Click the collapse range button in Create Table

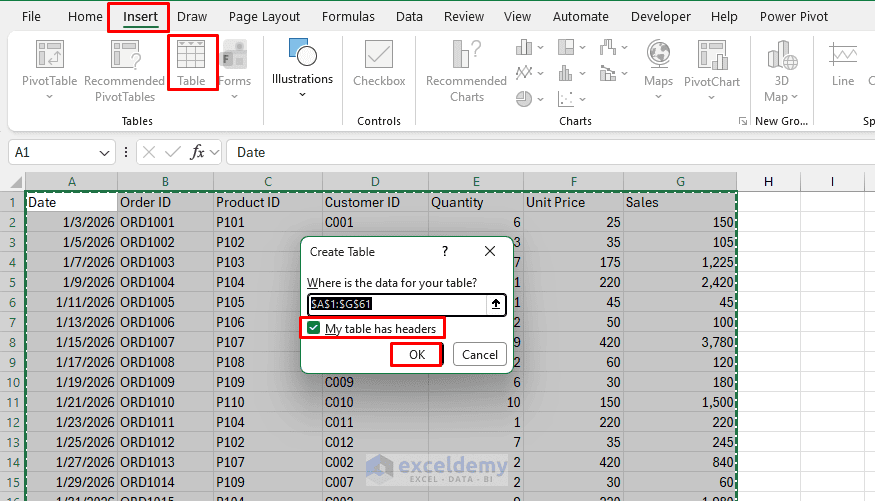click(496, 304)
